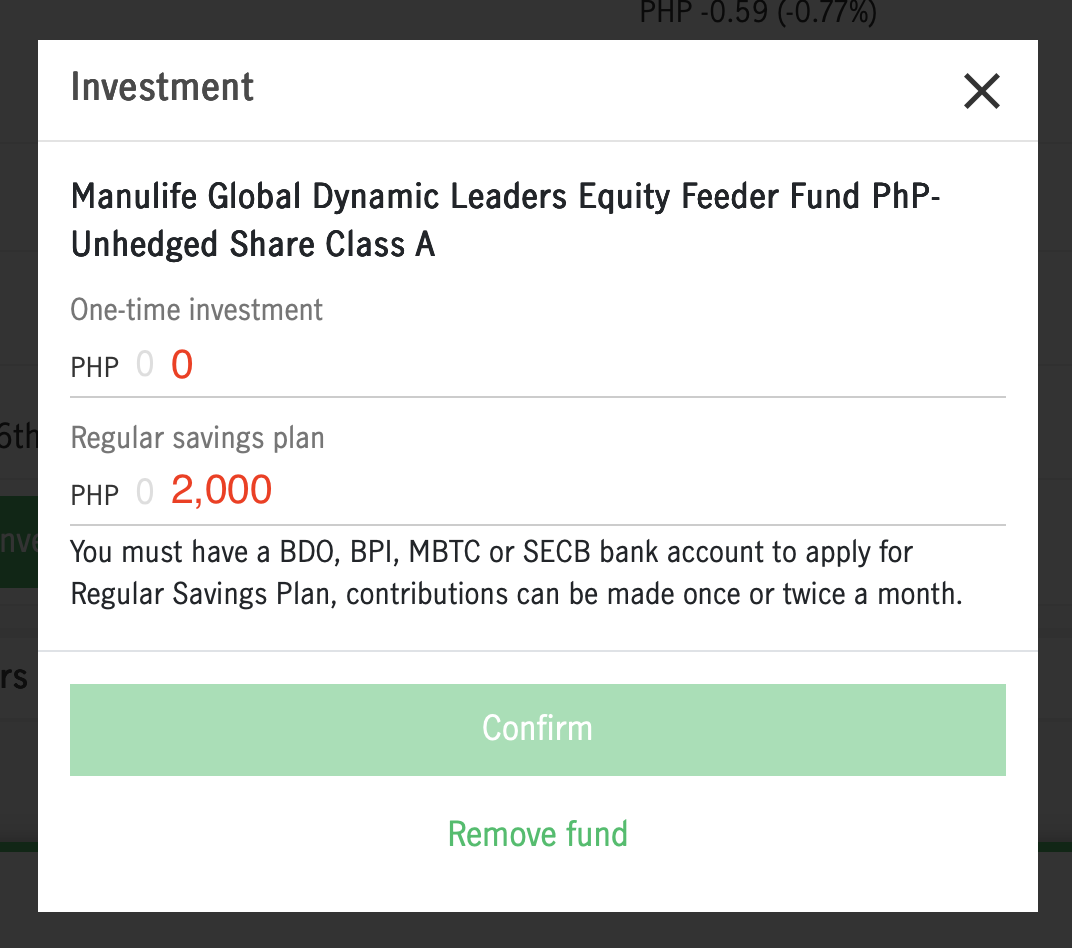Viewport: 1072px width, 948px height.
Task: Click the PHP label beside one-time investment amount
Action: pyautogui.click(x=94, y=368)
